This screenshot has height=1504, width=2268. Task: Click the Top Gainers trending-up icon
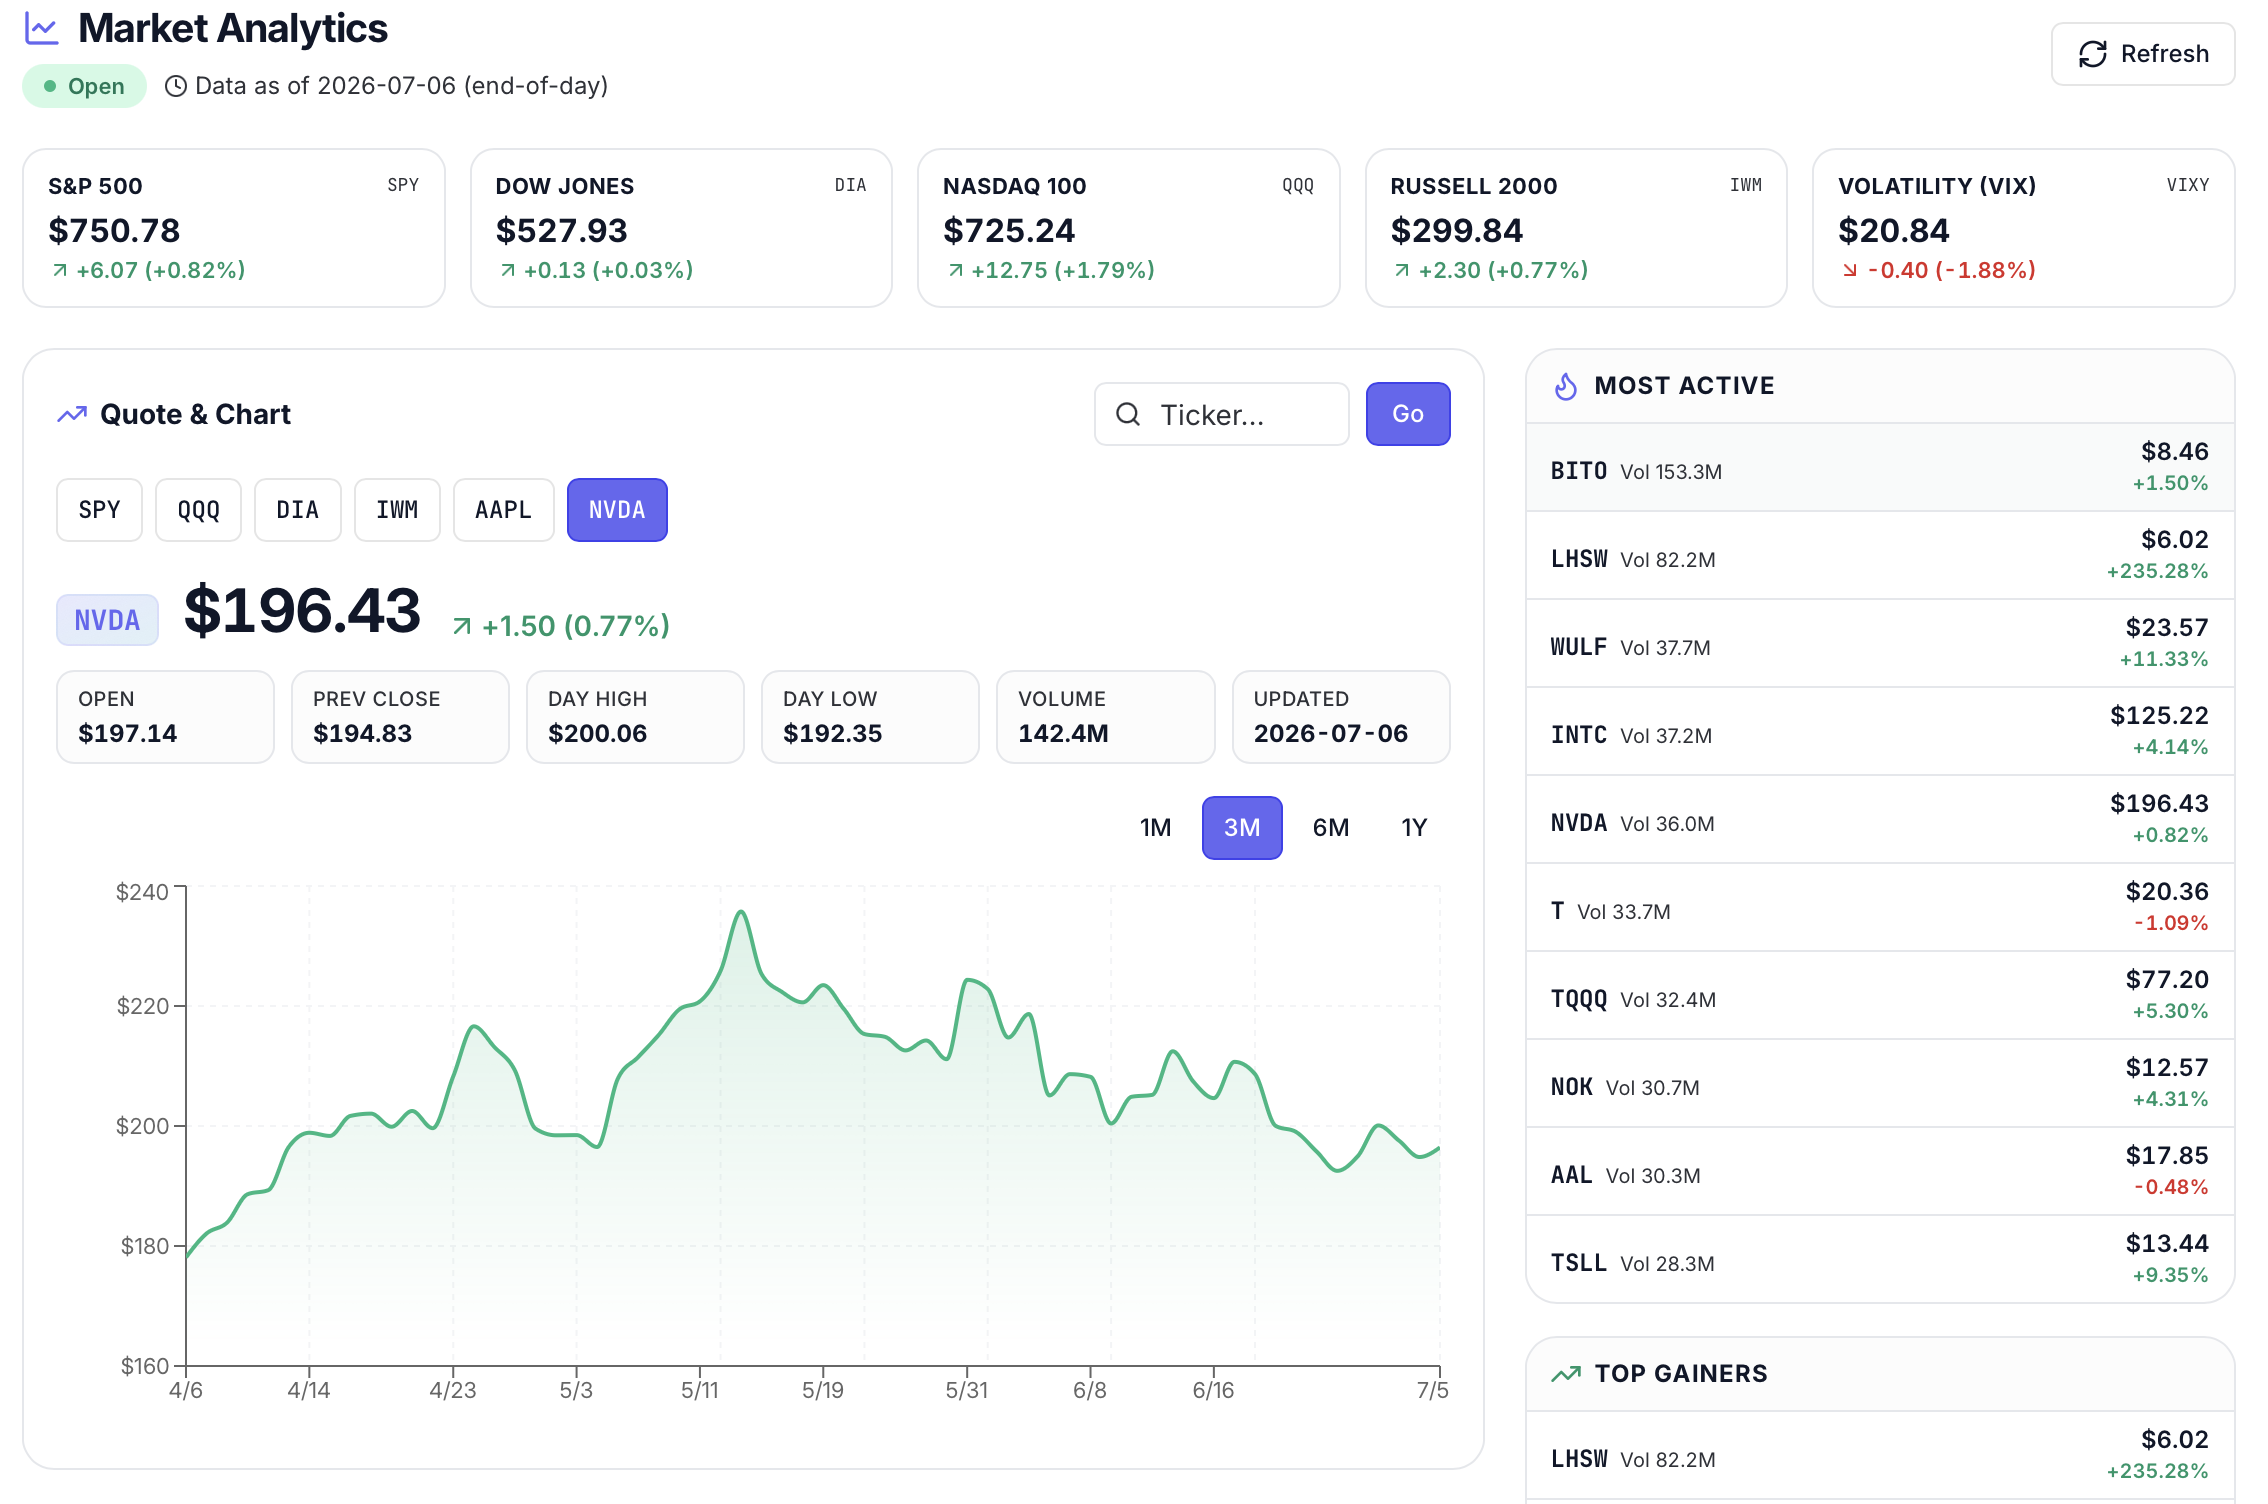point(1566,1374)
